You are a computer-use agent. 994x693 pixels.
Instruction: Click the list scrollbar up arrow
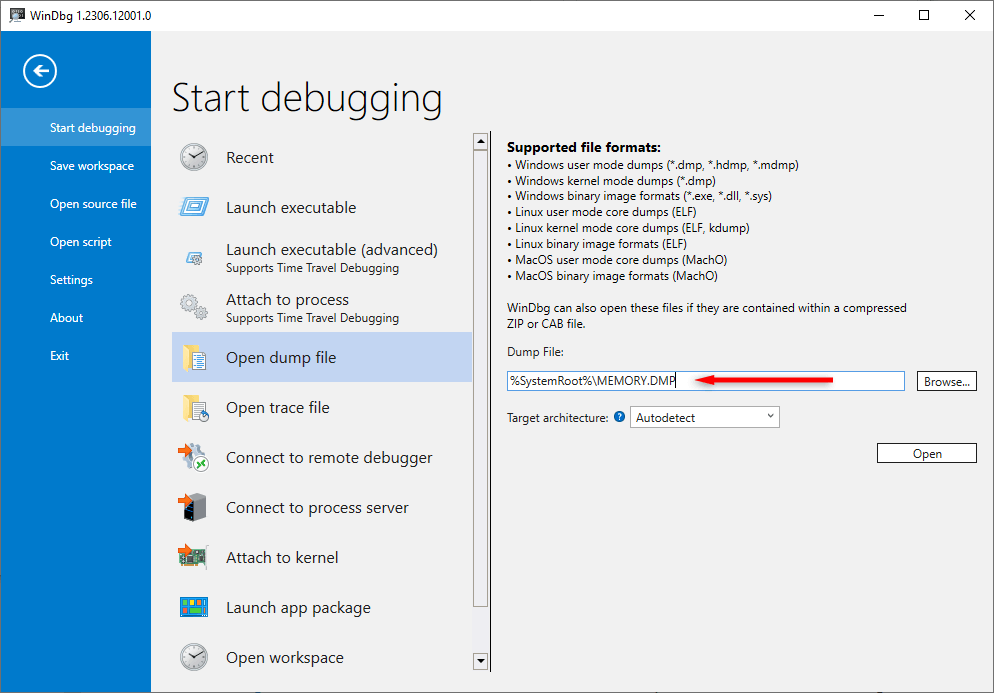(x=481, y=141)
